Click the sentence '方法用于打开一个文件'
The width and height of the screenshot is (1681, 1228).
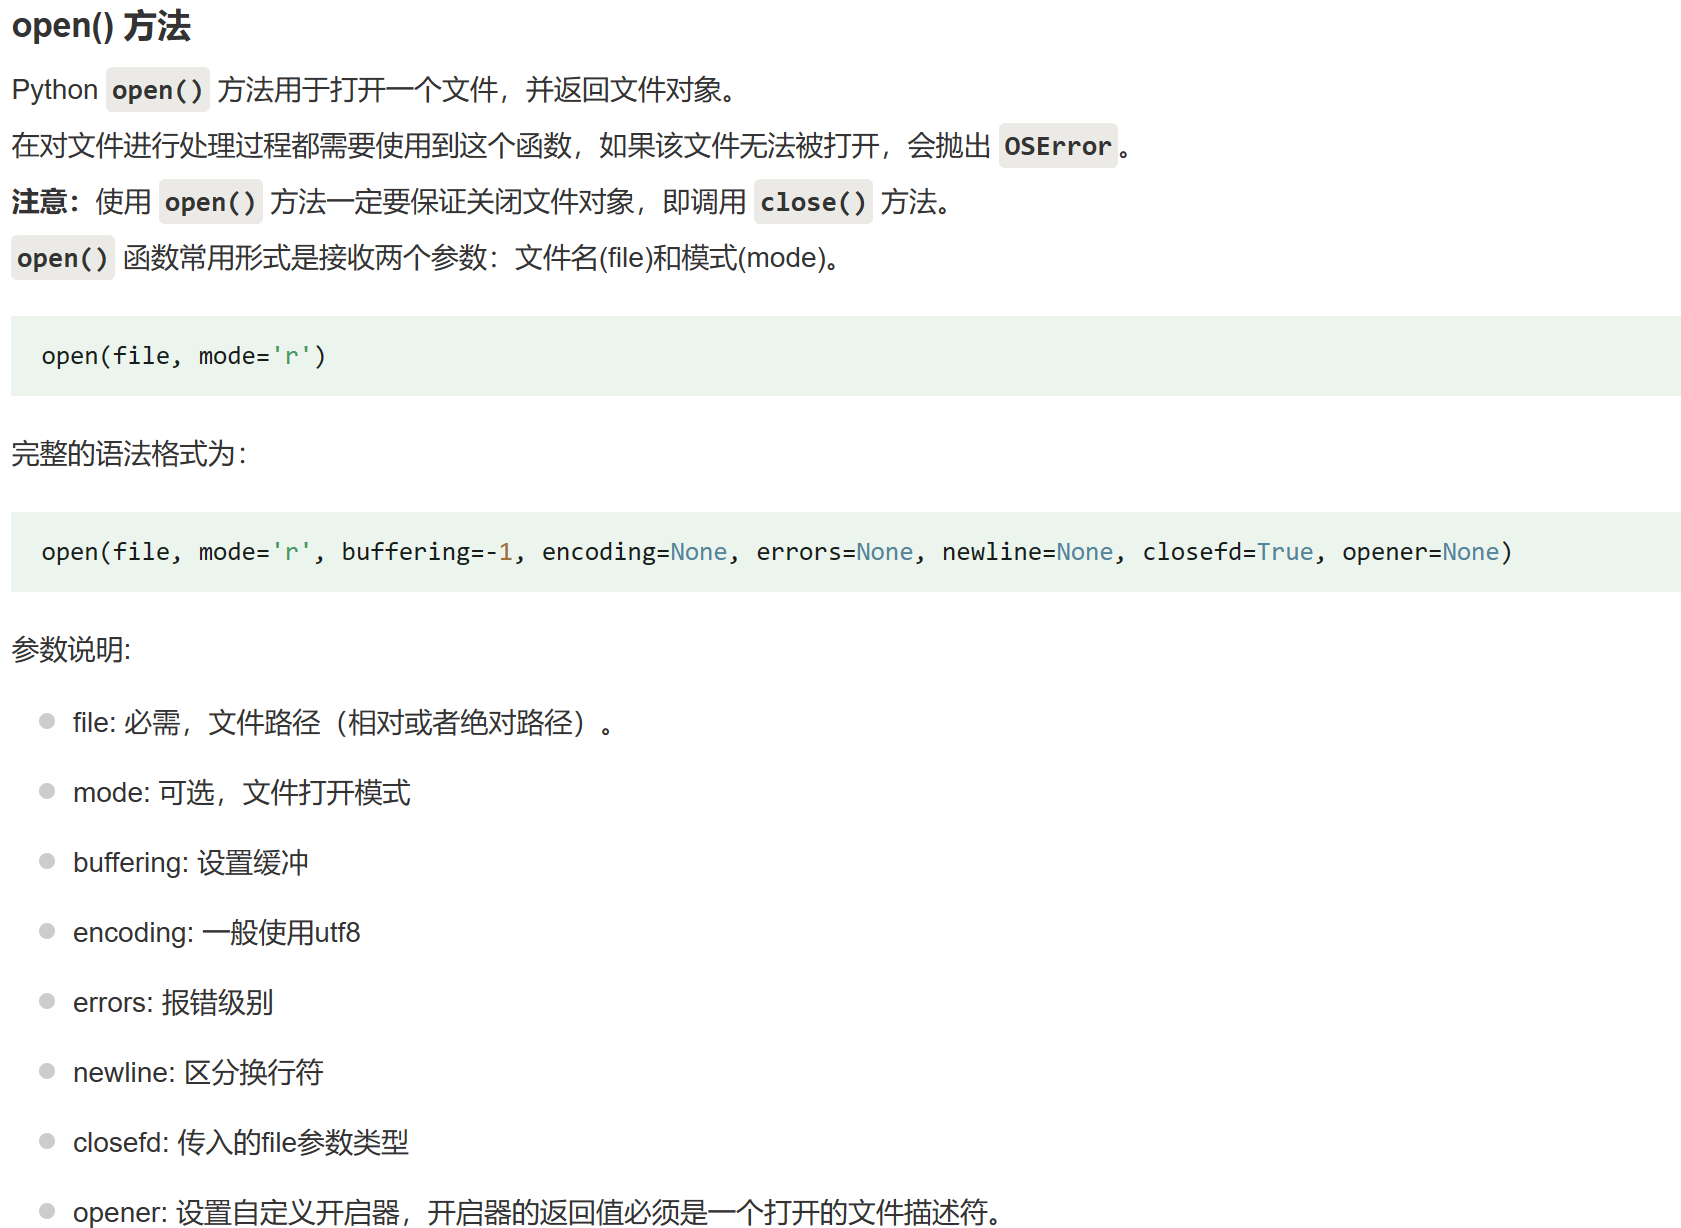point(358,90)
